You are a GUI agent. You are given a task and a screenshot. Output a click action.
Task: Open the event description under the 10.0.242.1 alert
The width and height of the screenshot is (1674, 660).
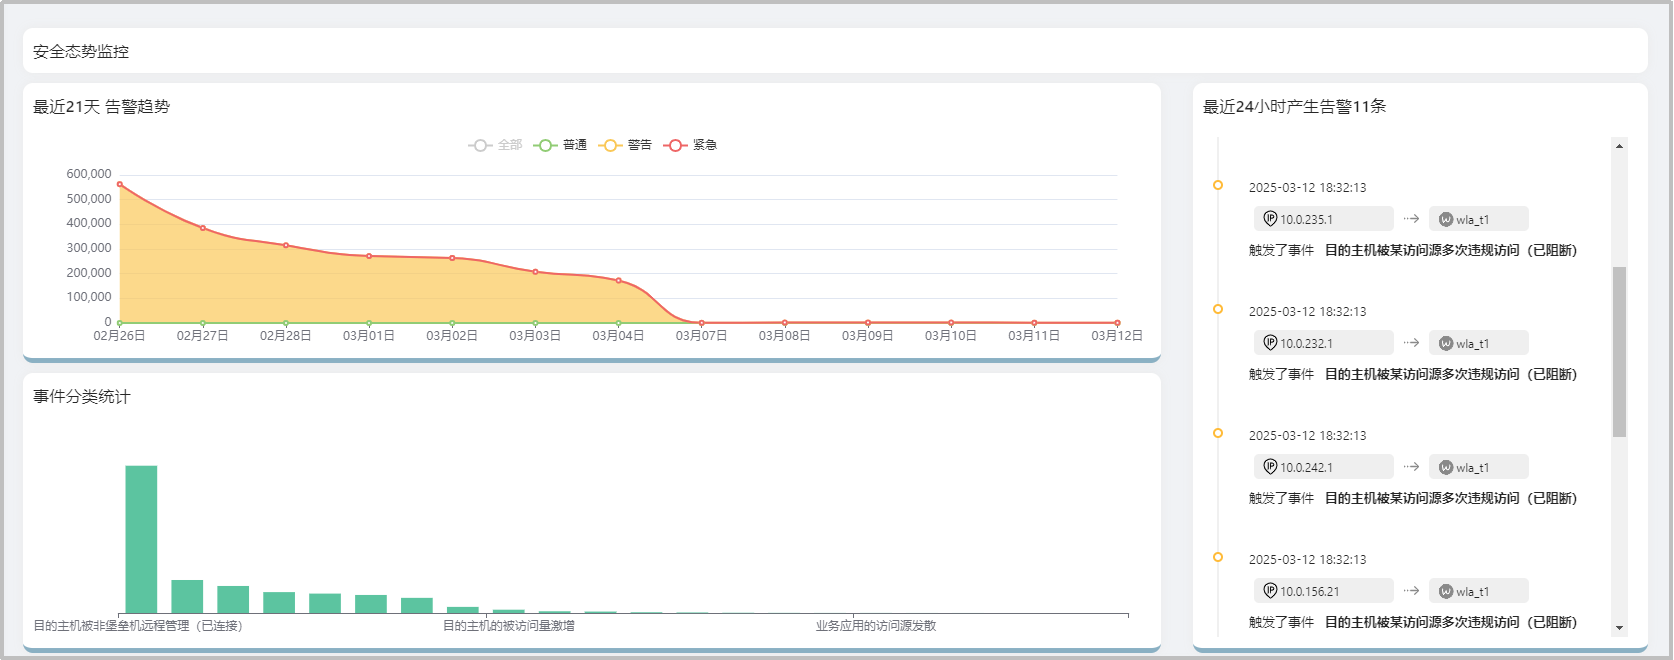point(1451,498)
